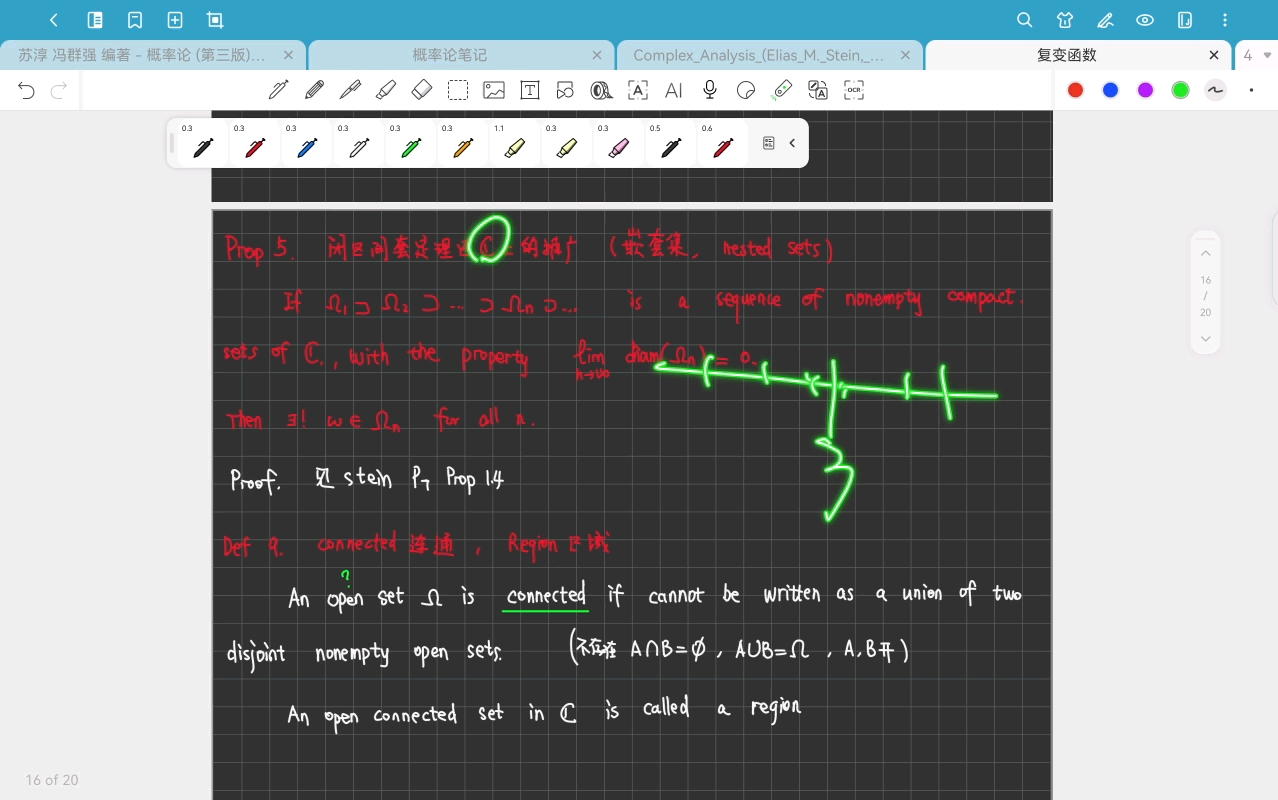Screen dimensions: 1278x800
Task: Pick the red color swatch
Action: point(1075,90)
